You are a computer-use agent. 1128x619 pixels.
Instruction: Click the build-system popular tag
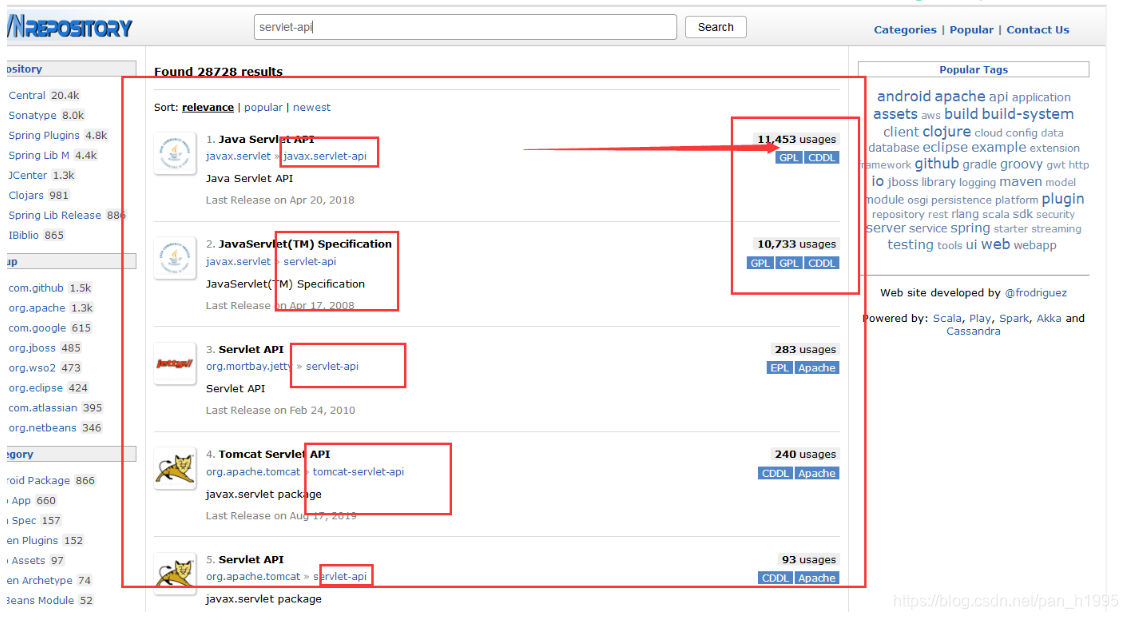pyautogui.click(x=1027, y=114)
